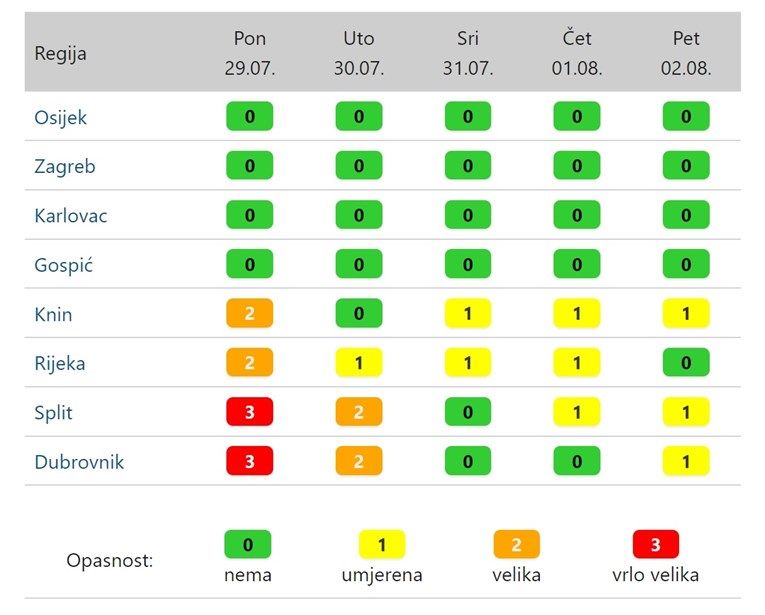Viewport: 765px width, 615px height.
Task: Open the Rijeka region link
Action: (60, 363)
